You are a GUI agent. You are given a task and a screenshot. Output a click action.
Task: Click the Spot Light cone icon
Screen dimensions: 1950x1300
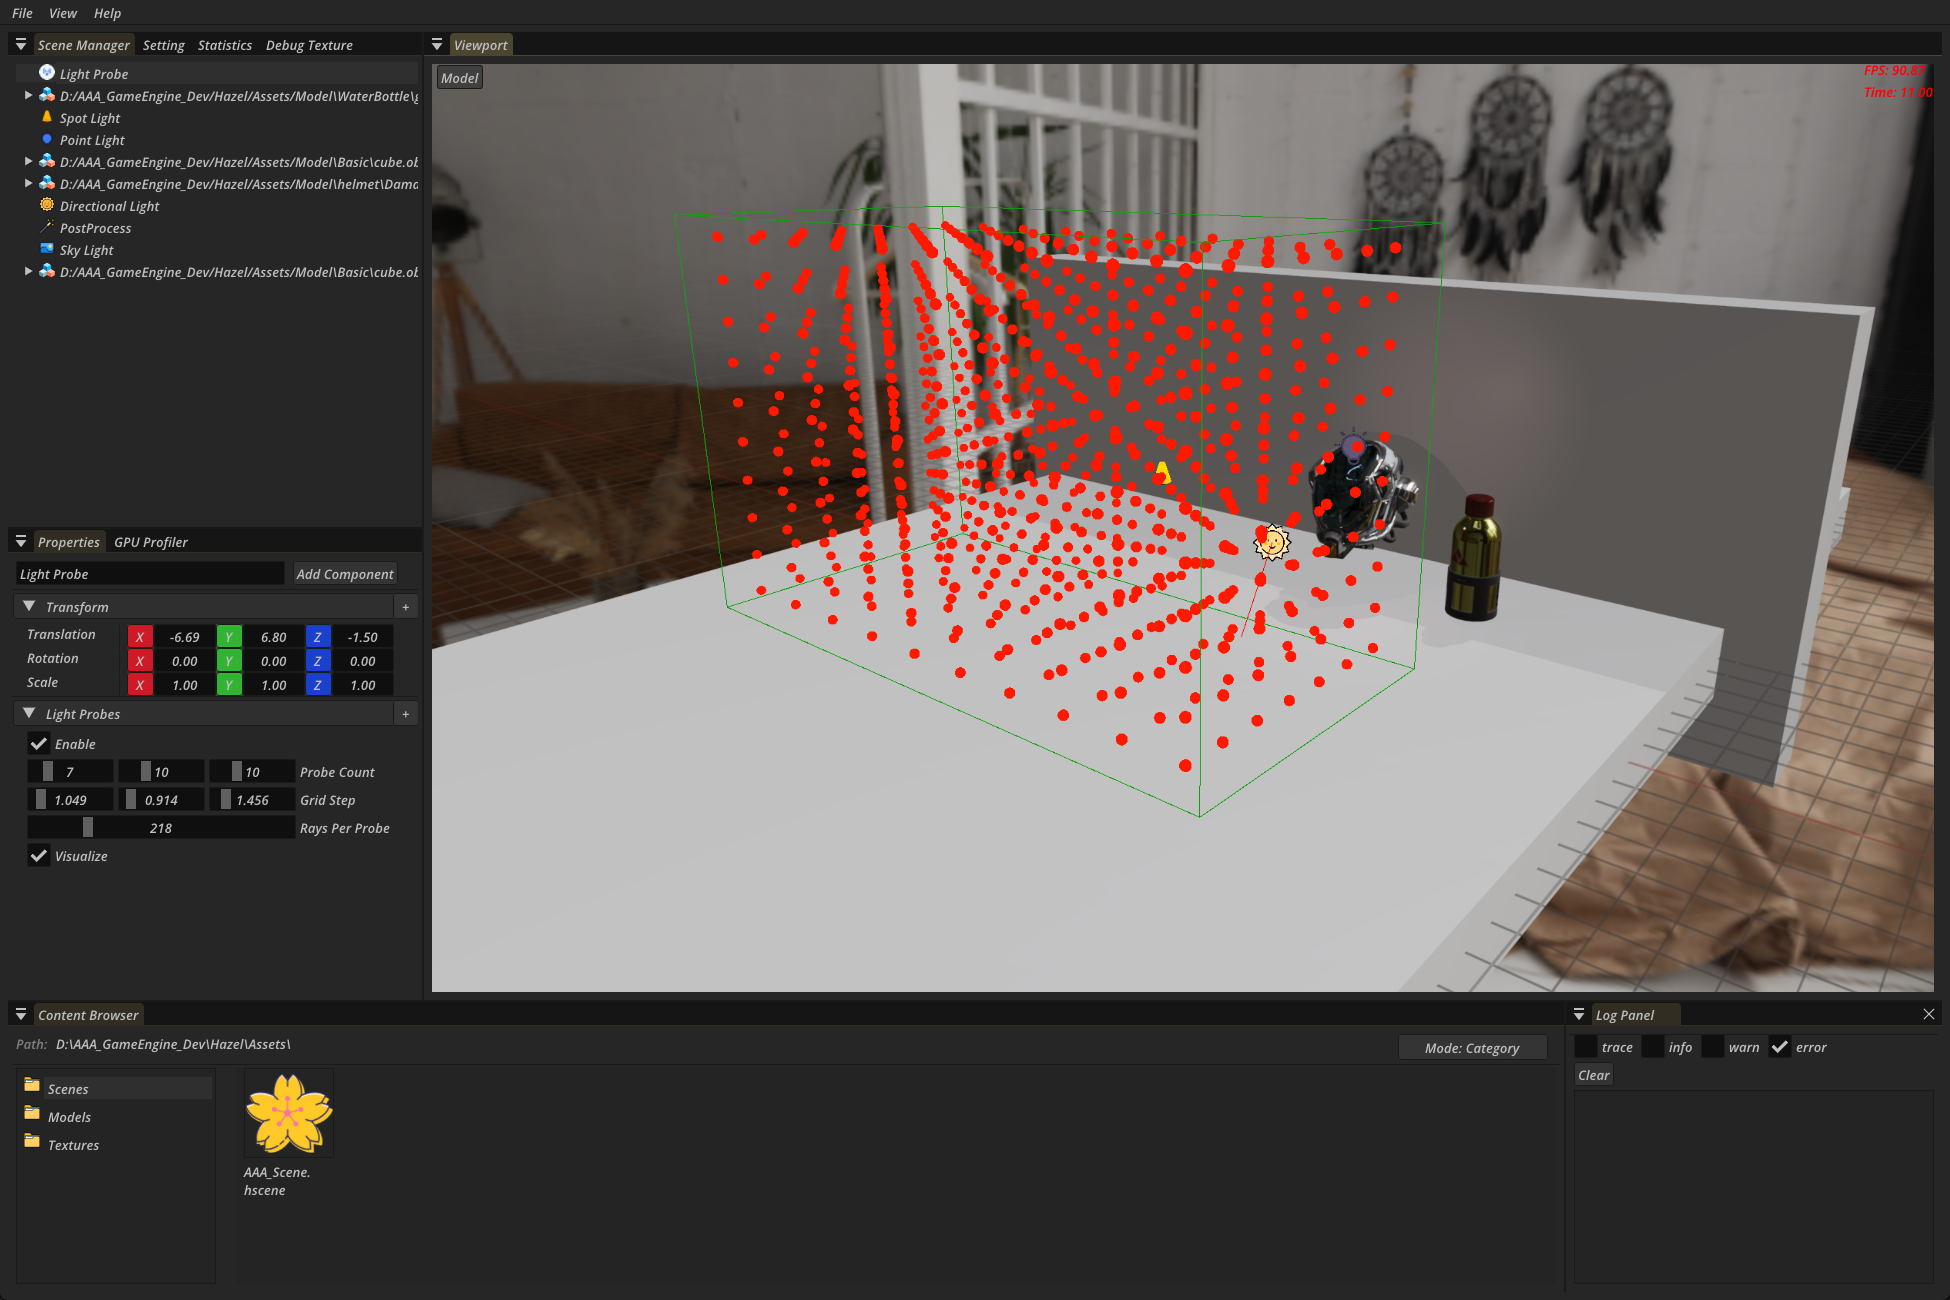[46, 117]
